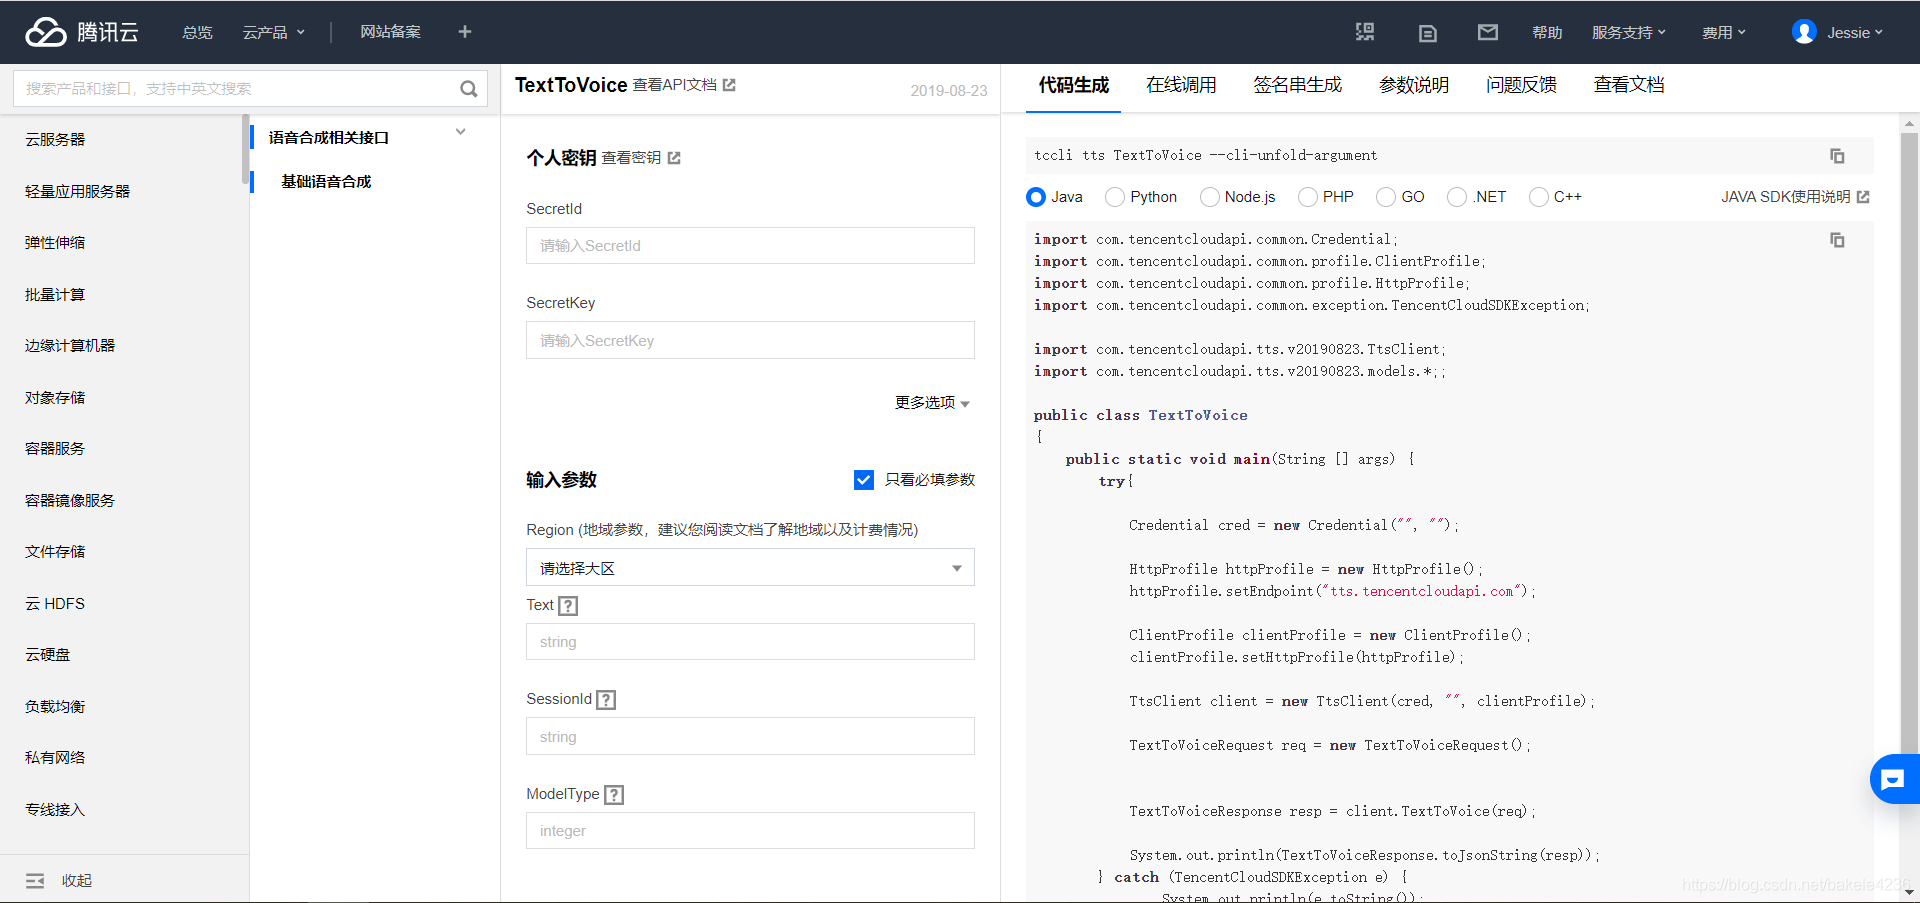Open the 费用 dropdown
Viewport: 1920px width, 903px height.
coord(1724,32)
